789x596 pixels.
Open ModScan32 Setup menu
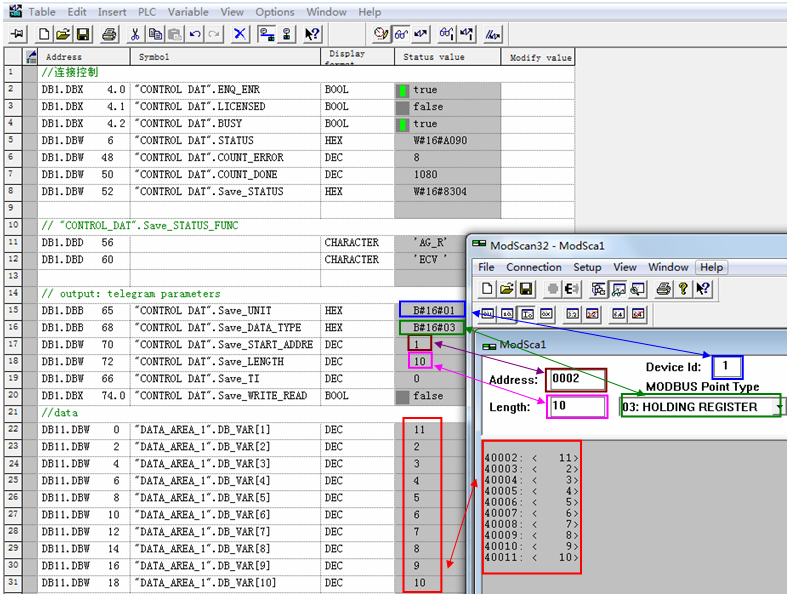(587, 267)
